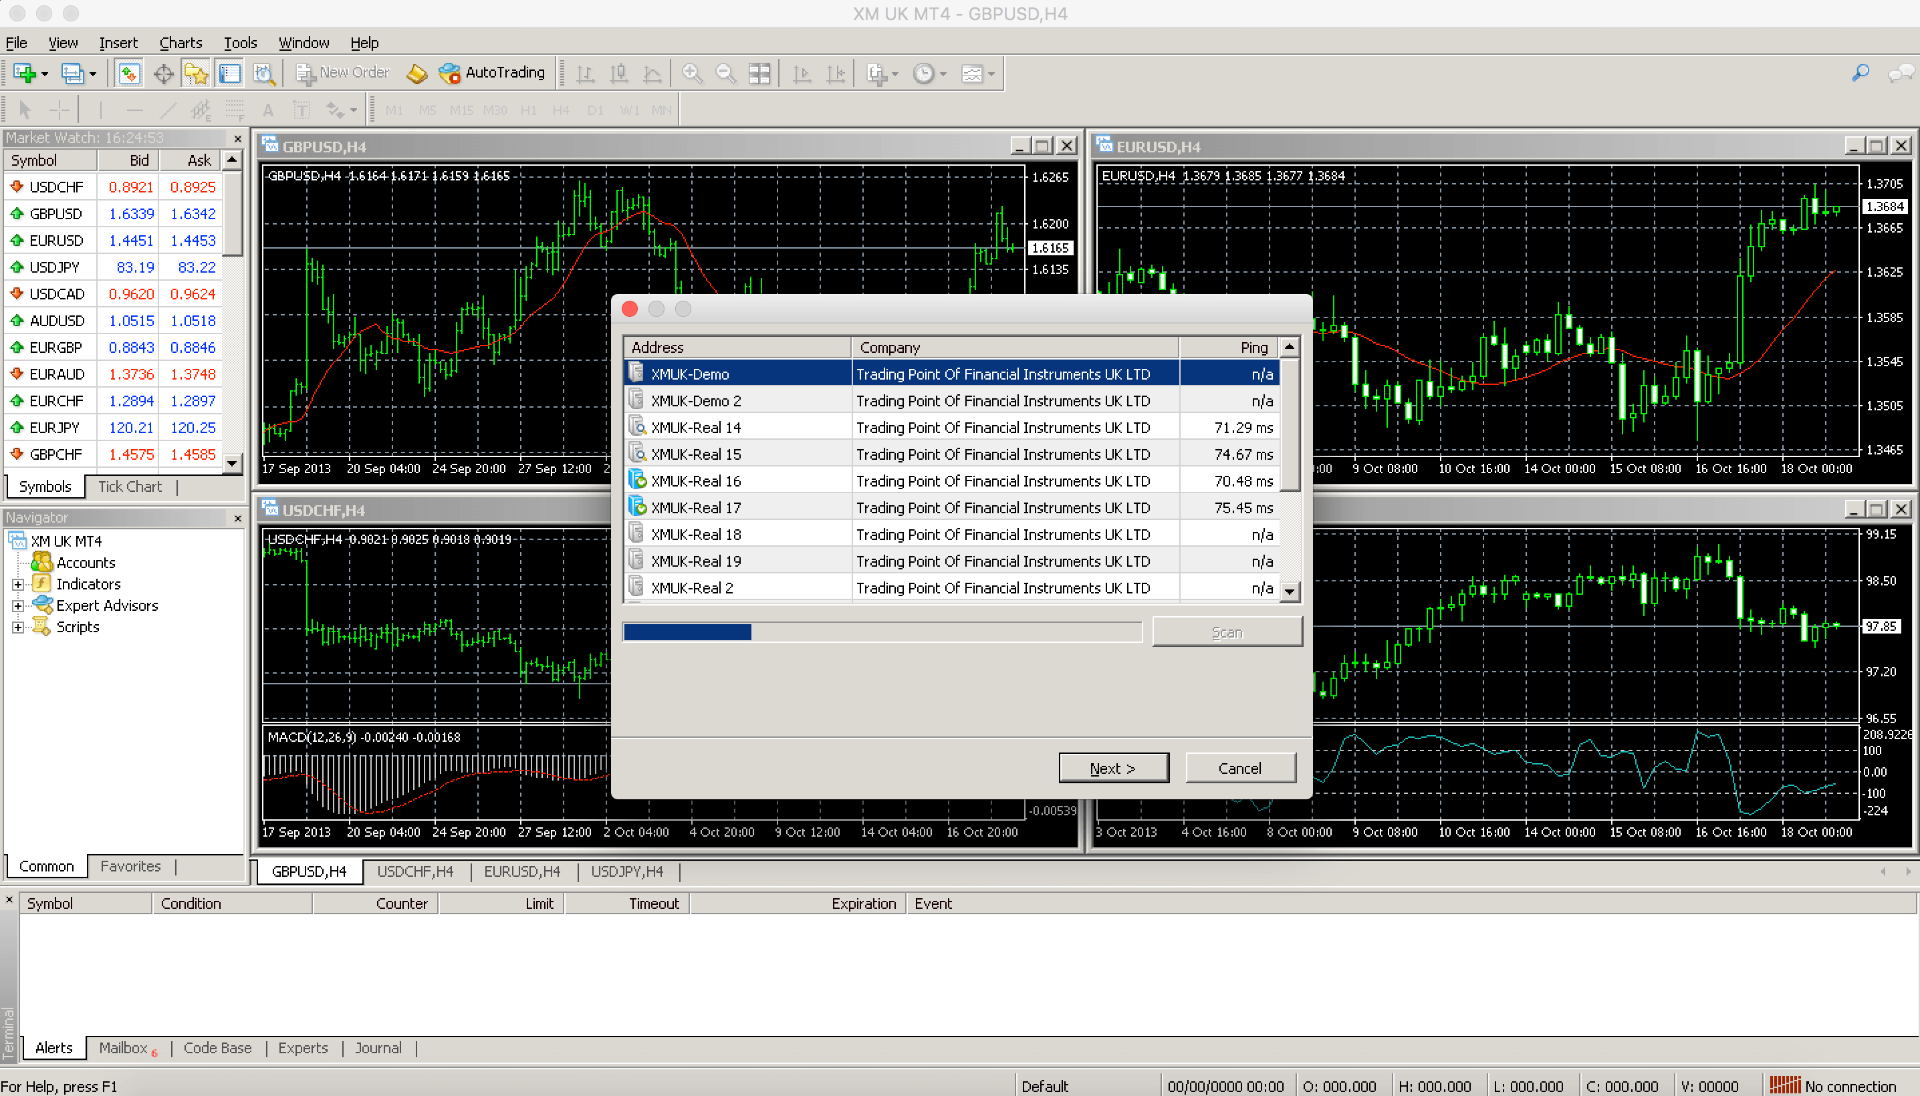This screenshot has width=1920, height=1096.
Task: Click the search magnifier at top right
Action: (x=1860, y=73)
